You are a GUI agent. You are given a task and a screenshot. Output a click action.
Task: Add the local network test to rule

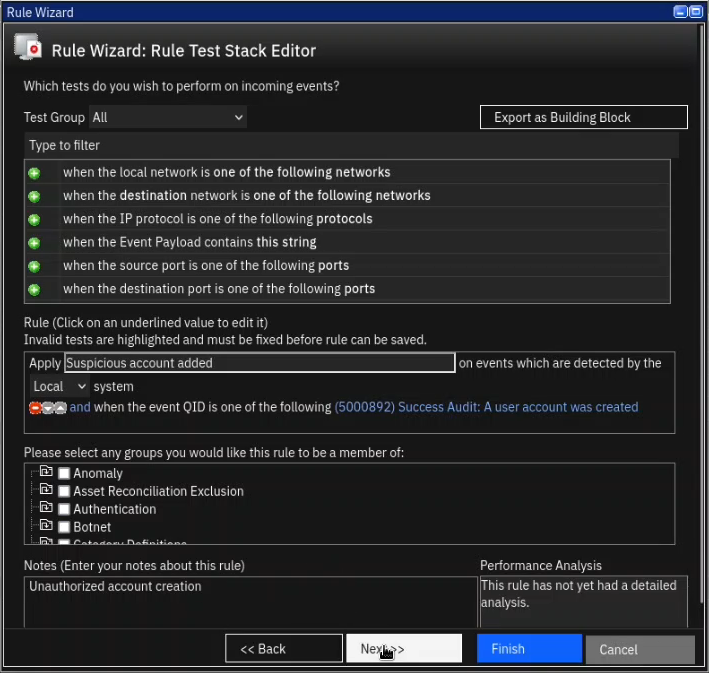coord(34,172)
